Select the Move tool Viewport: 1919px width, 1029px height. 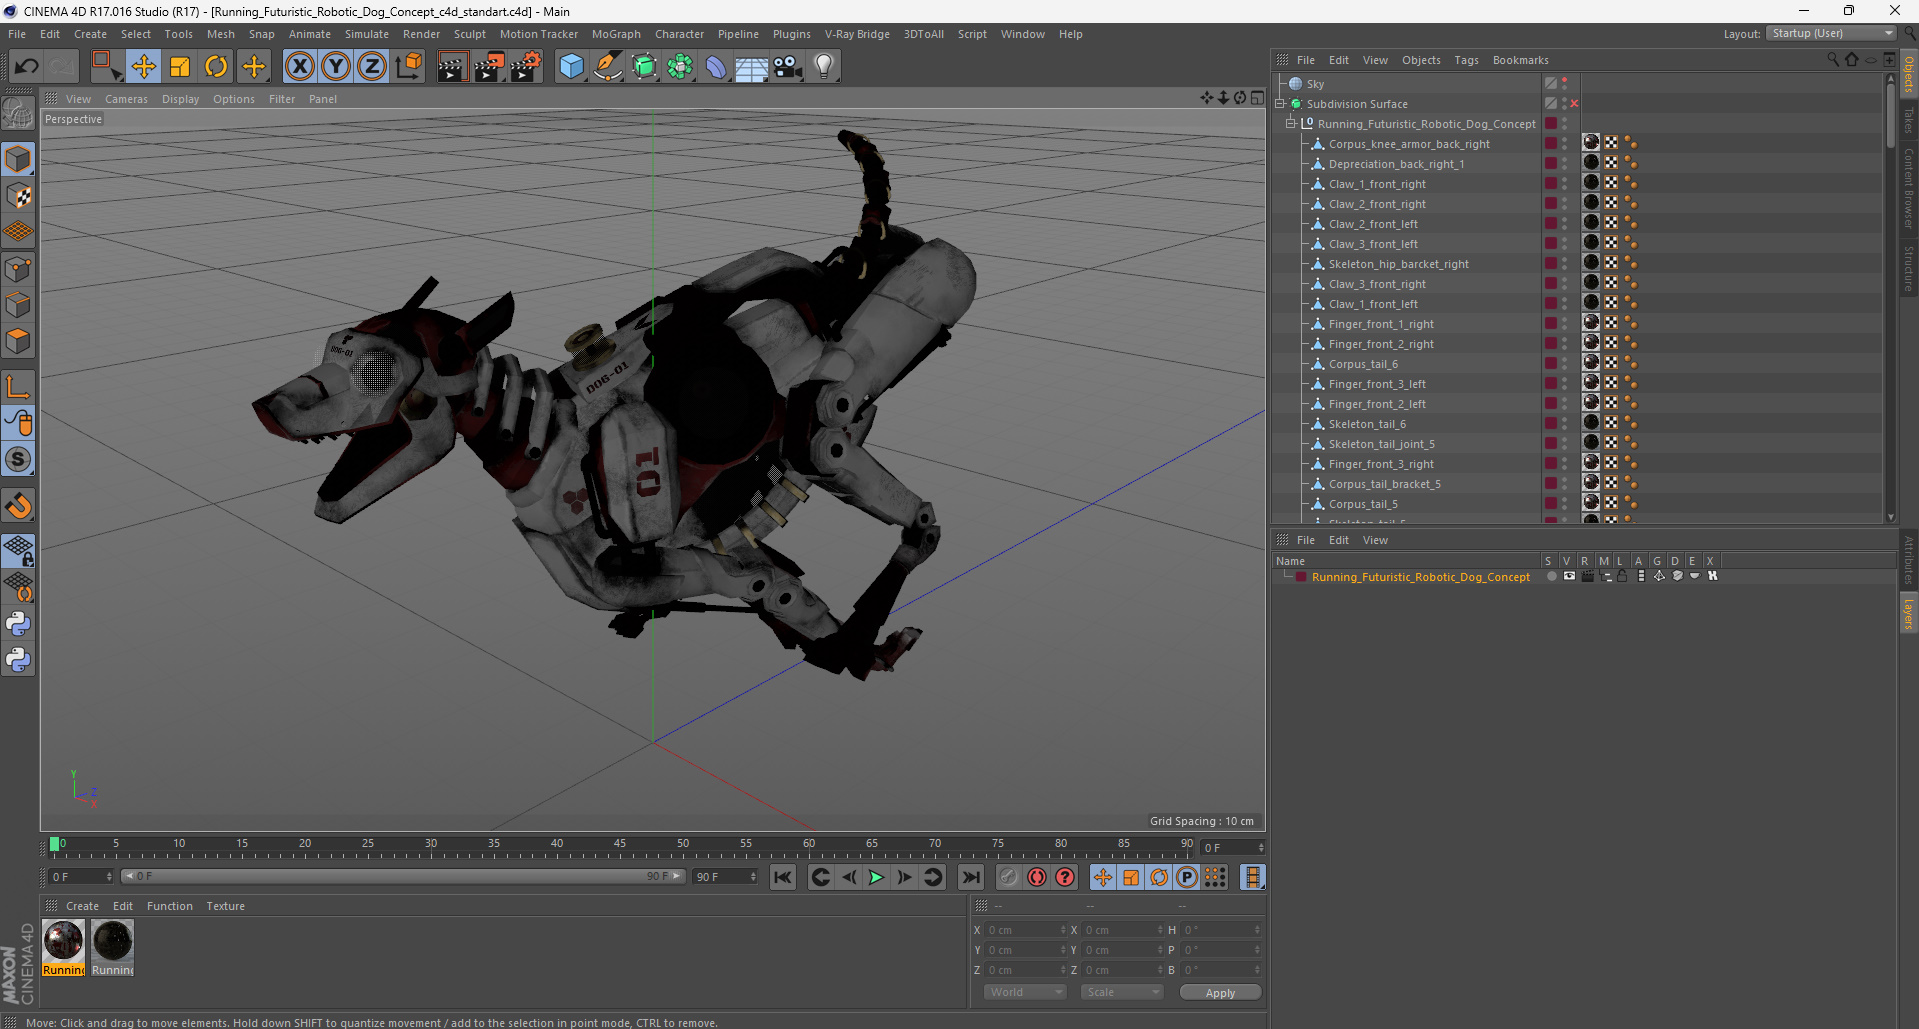[143, 67]
